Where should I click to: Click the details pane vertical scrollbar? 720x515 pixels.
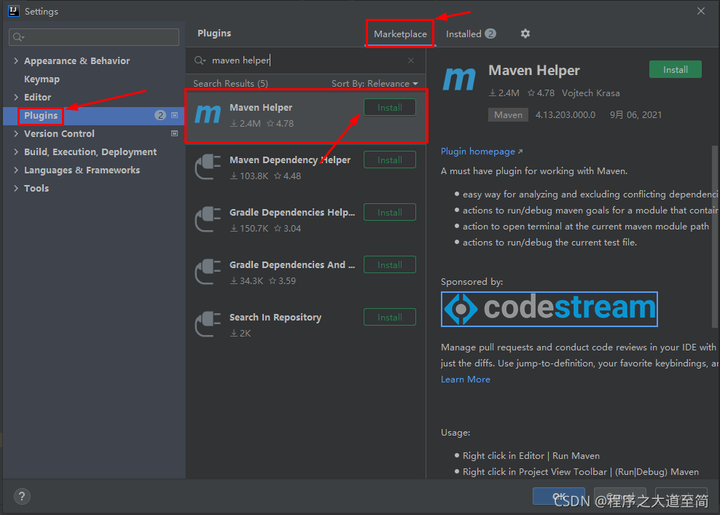point(714,236)
